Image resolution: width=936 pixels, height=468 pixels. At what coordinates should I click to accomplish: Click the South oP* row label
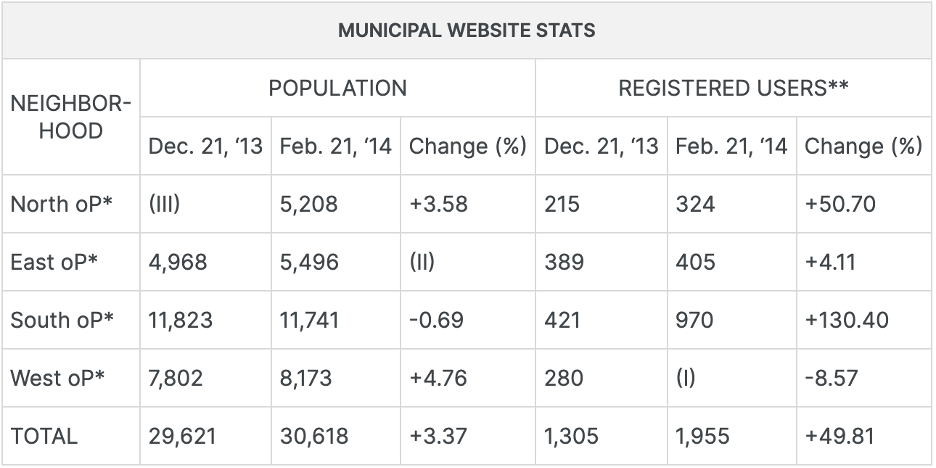pos(62,320)
